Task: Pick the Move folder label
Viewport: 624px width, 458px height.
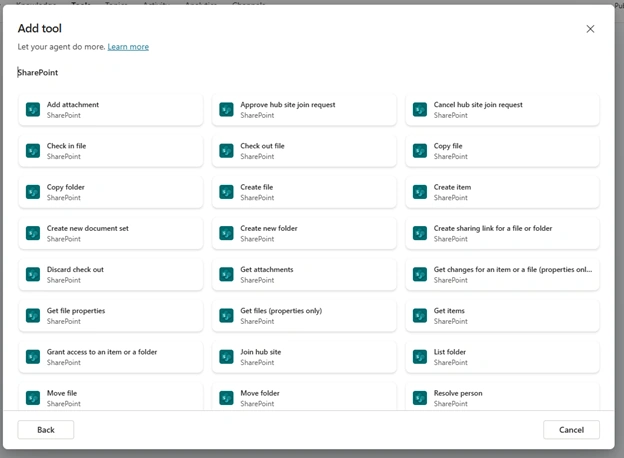Action: (260, 393)
